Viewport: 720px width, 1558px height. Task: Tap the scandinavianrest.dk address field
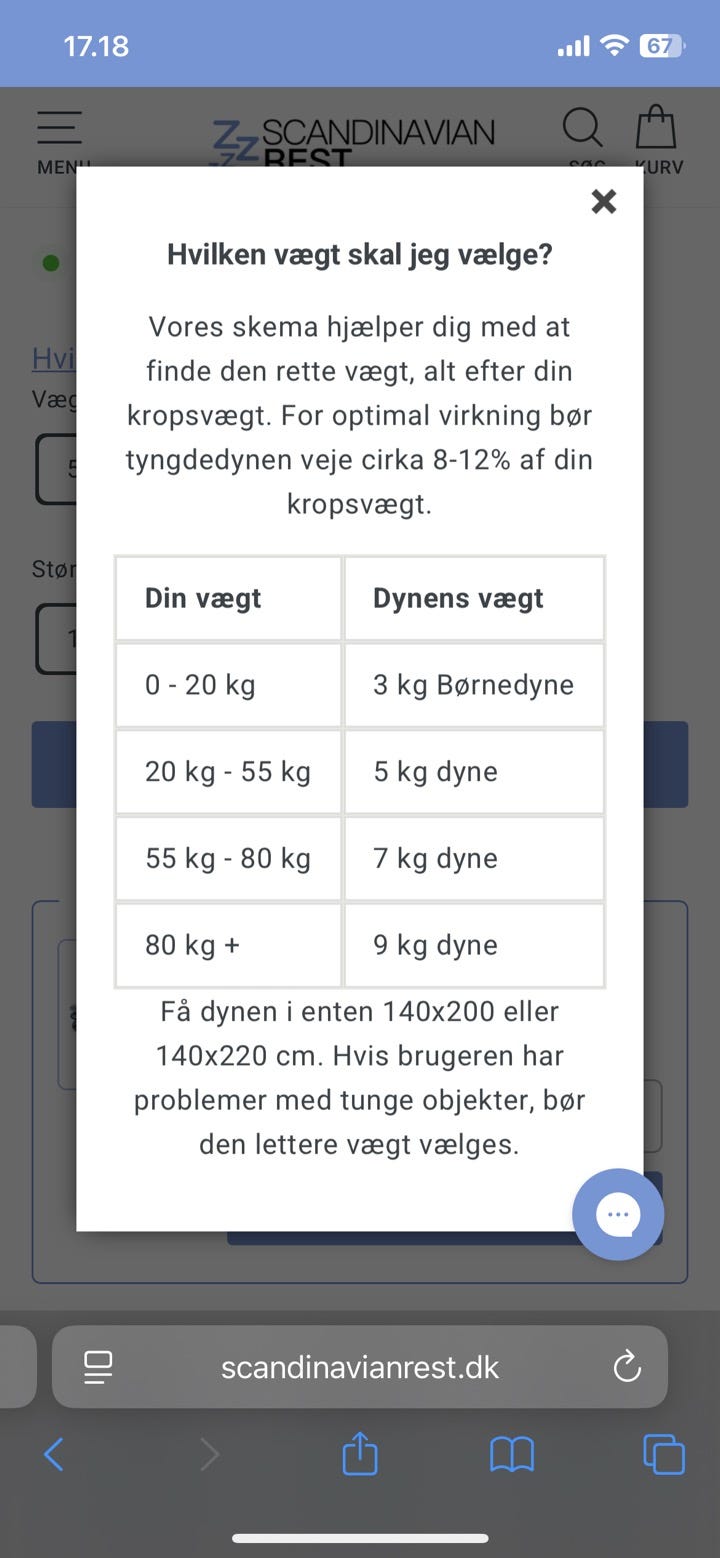360,1366
